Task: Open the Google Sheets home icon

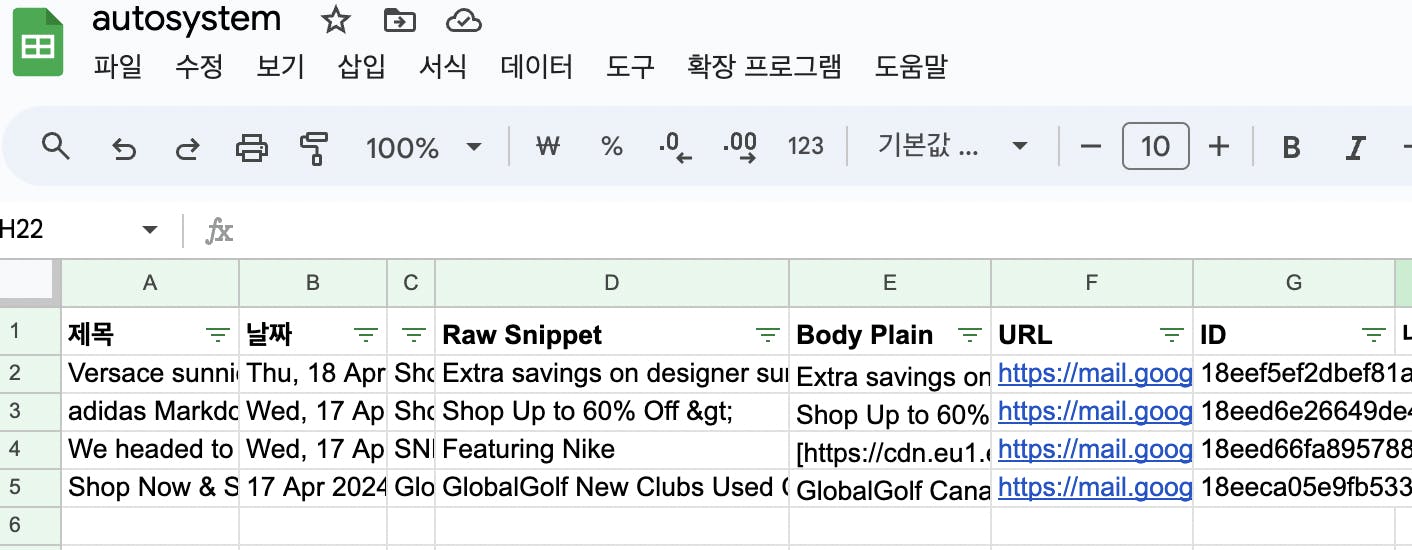Action: pos(38,40)
